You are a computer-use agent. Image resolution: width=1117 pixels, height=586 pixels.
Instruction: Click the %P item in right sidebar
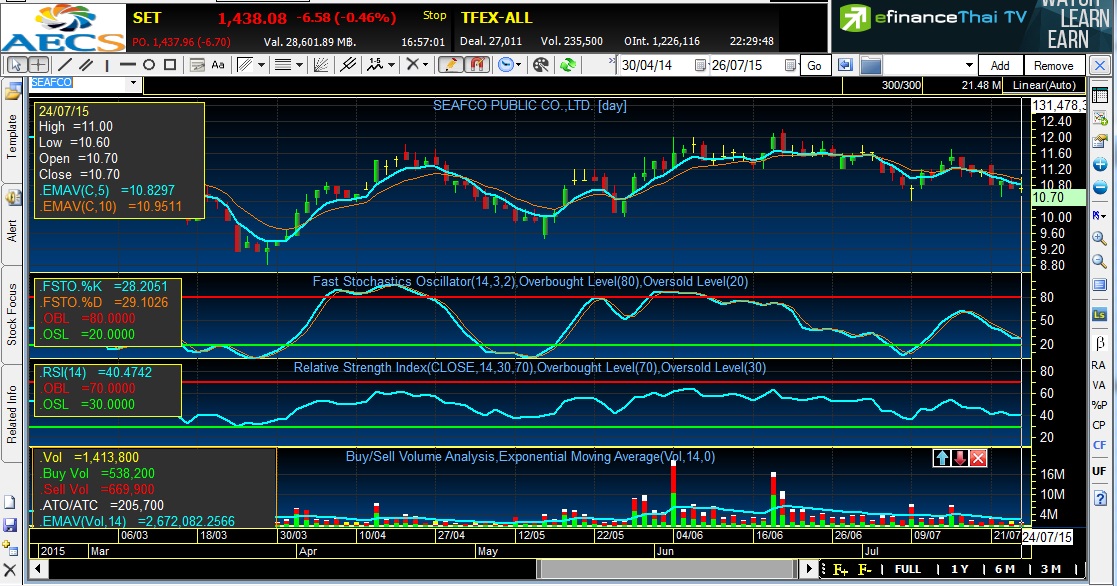click(1098, 405)
